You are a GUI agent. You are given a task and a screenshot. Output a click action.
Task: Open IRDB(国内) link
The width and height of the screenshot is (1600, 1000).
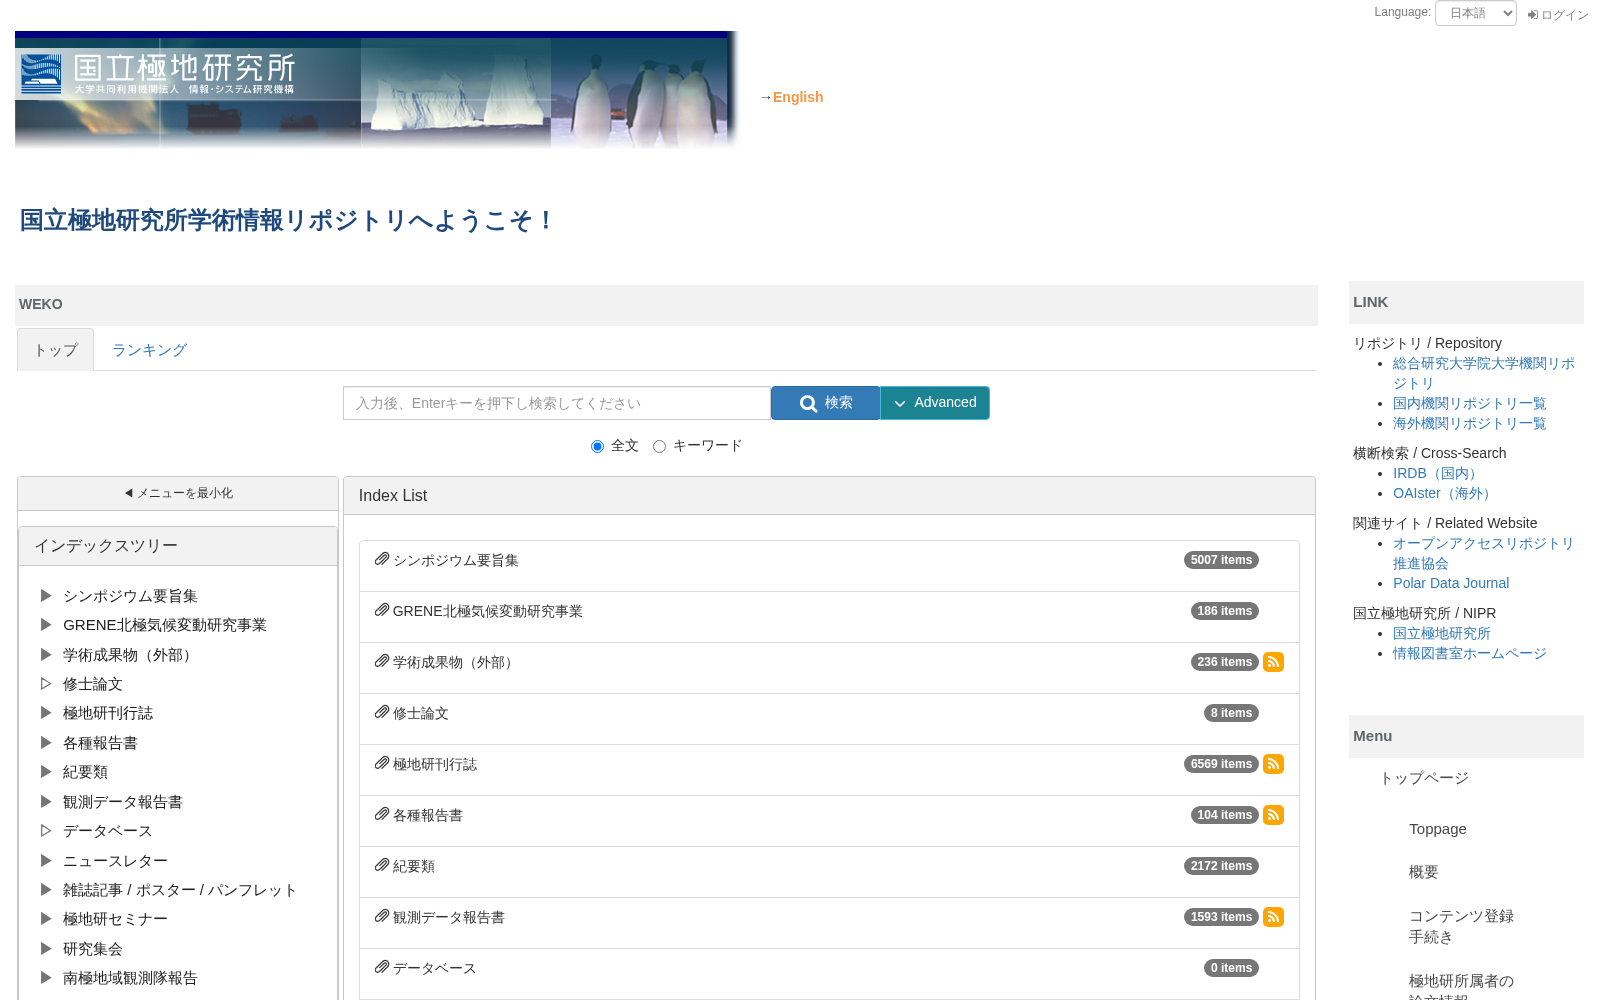(x=1437, y=473)
